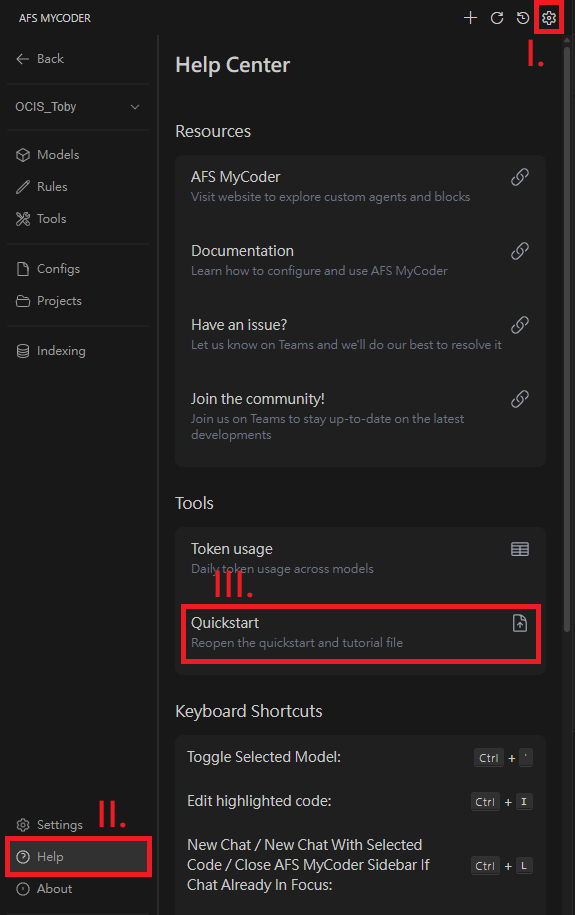Click the link icon for Documentation

point(520,251)
